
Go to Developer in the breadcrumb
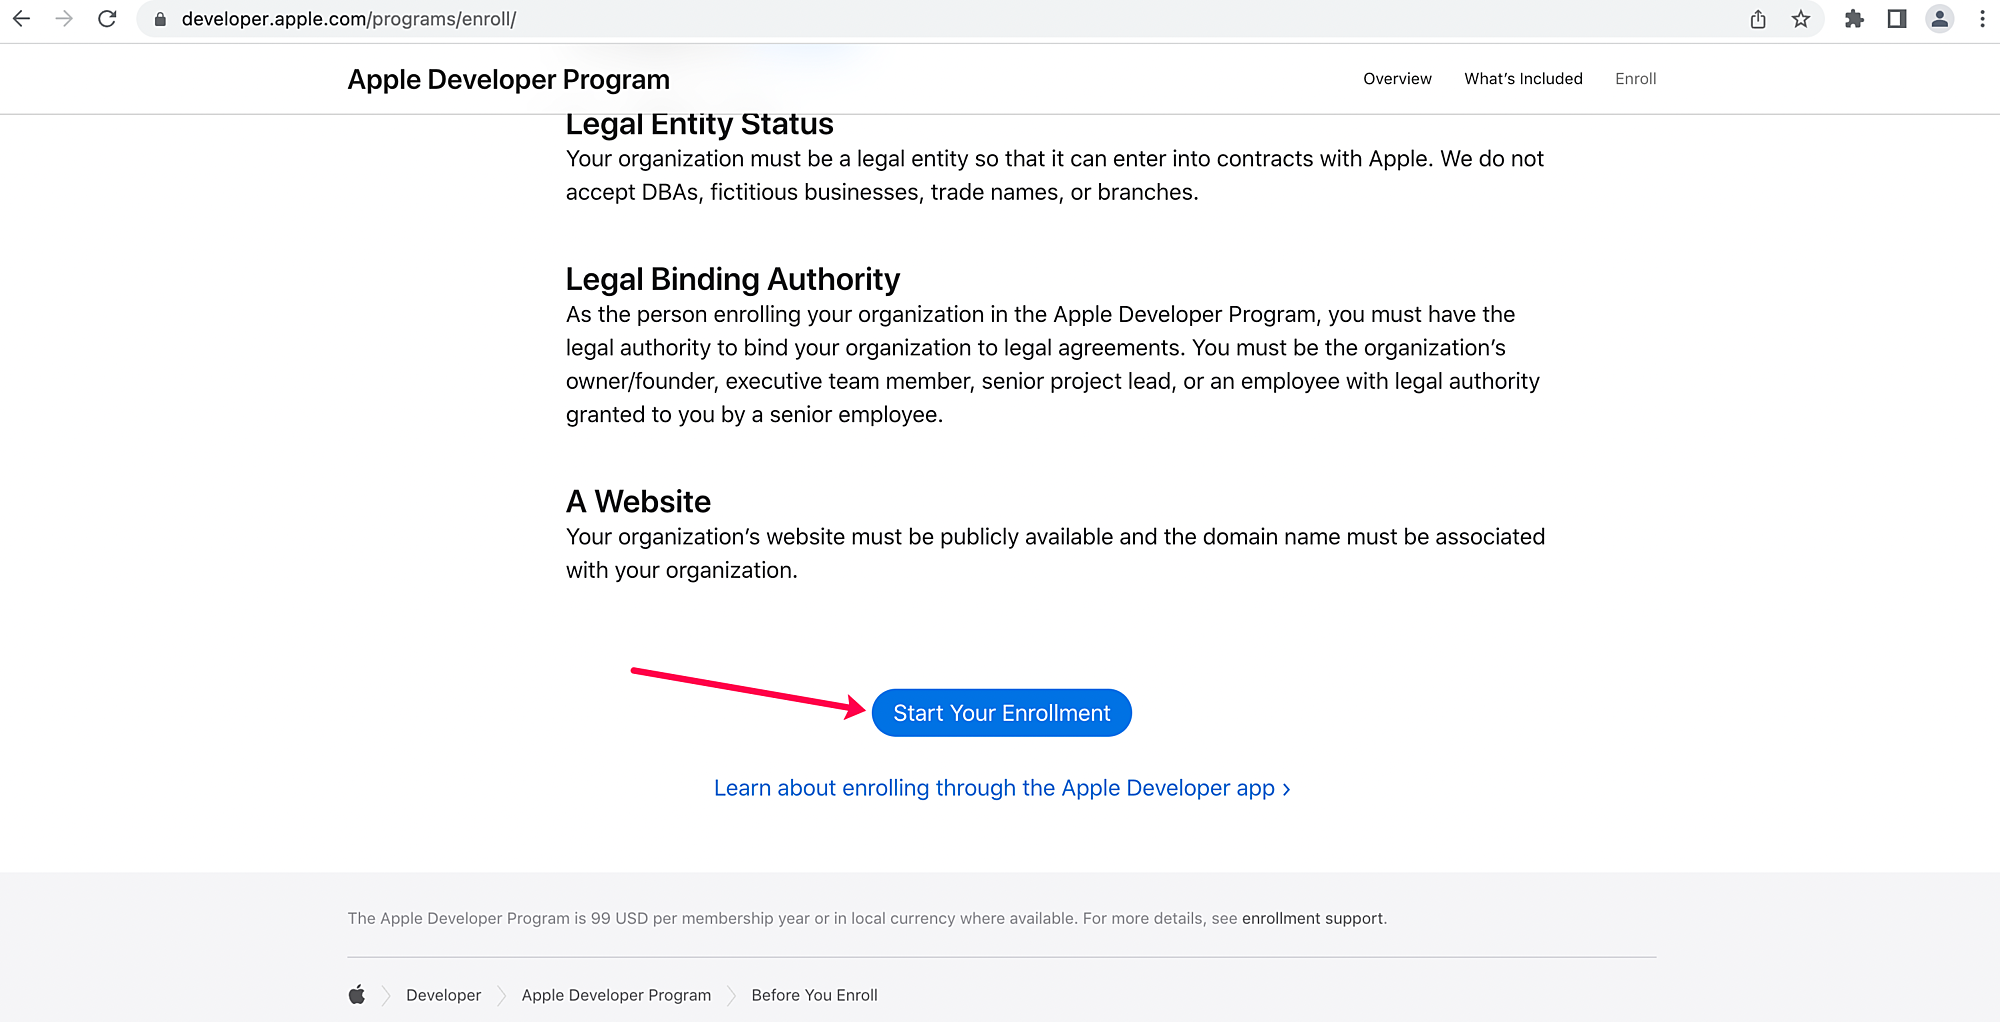pos(443,995)
